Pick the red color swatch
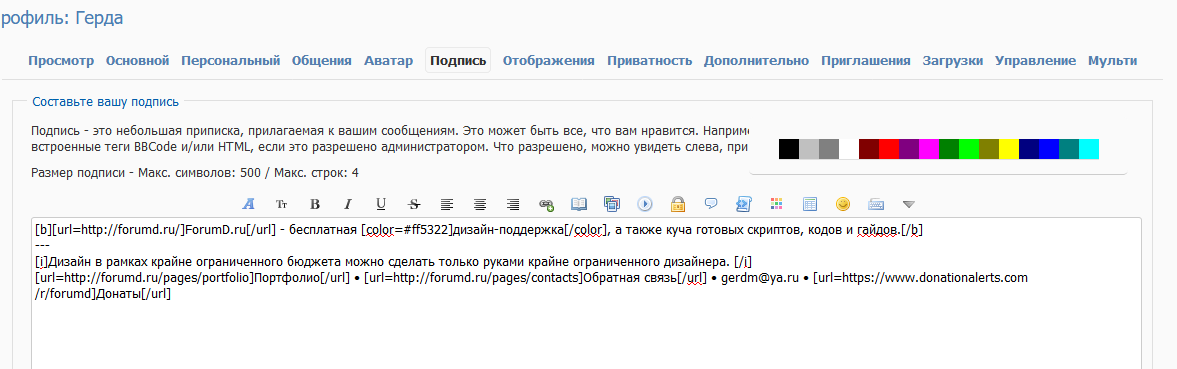Viewport: 1177px width, 369px height. click(889, 148)
